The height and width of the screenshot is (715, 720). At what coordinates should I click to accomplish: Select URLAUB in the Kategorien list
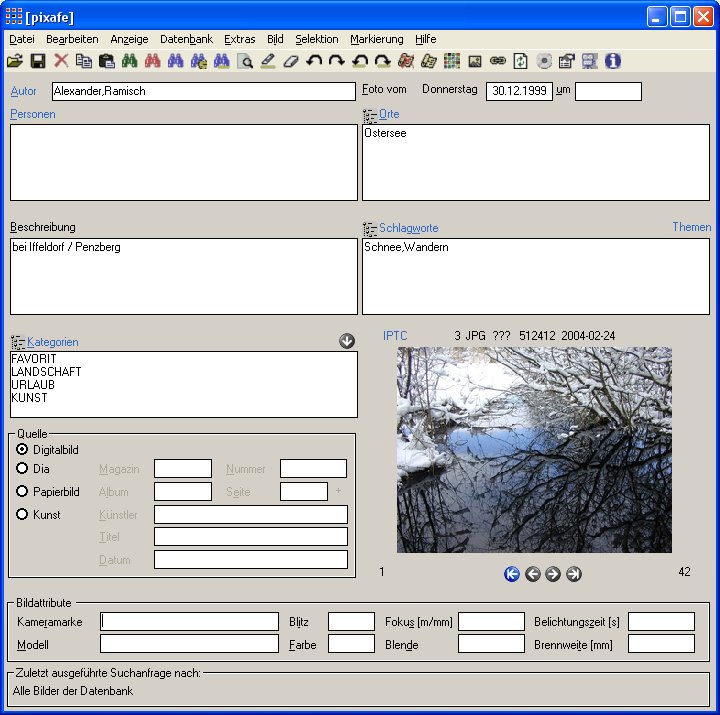[33, 384]
